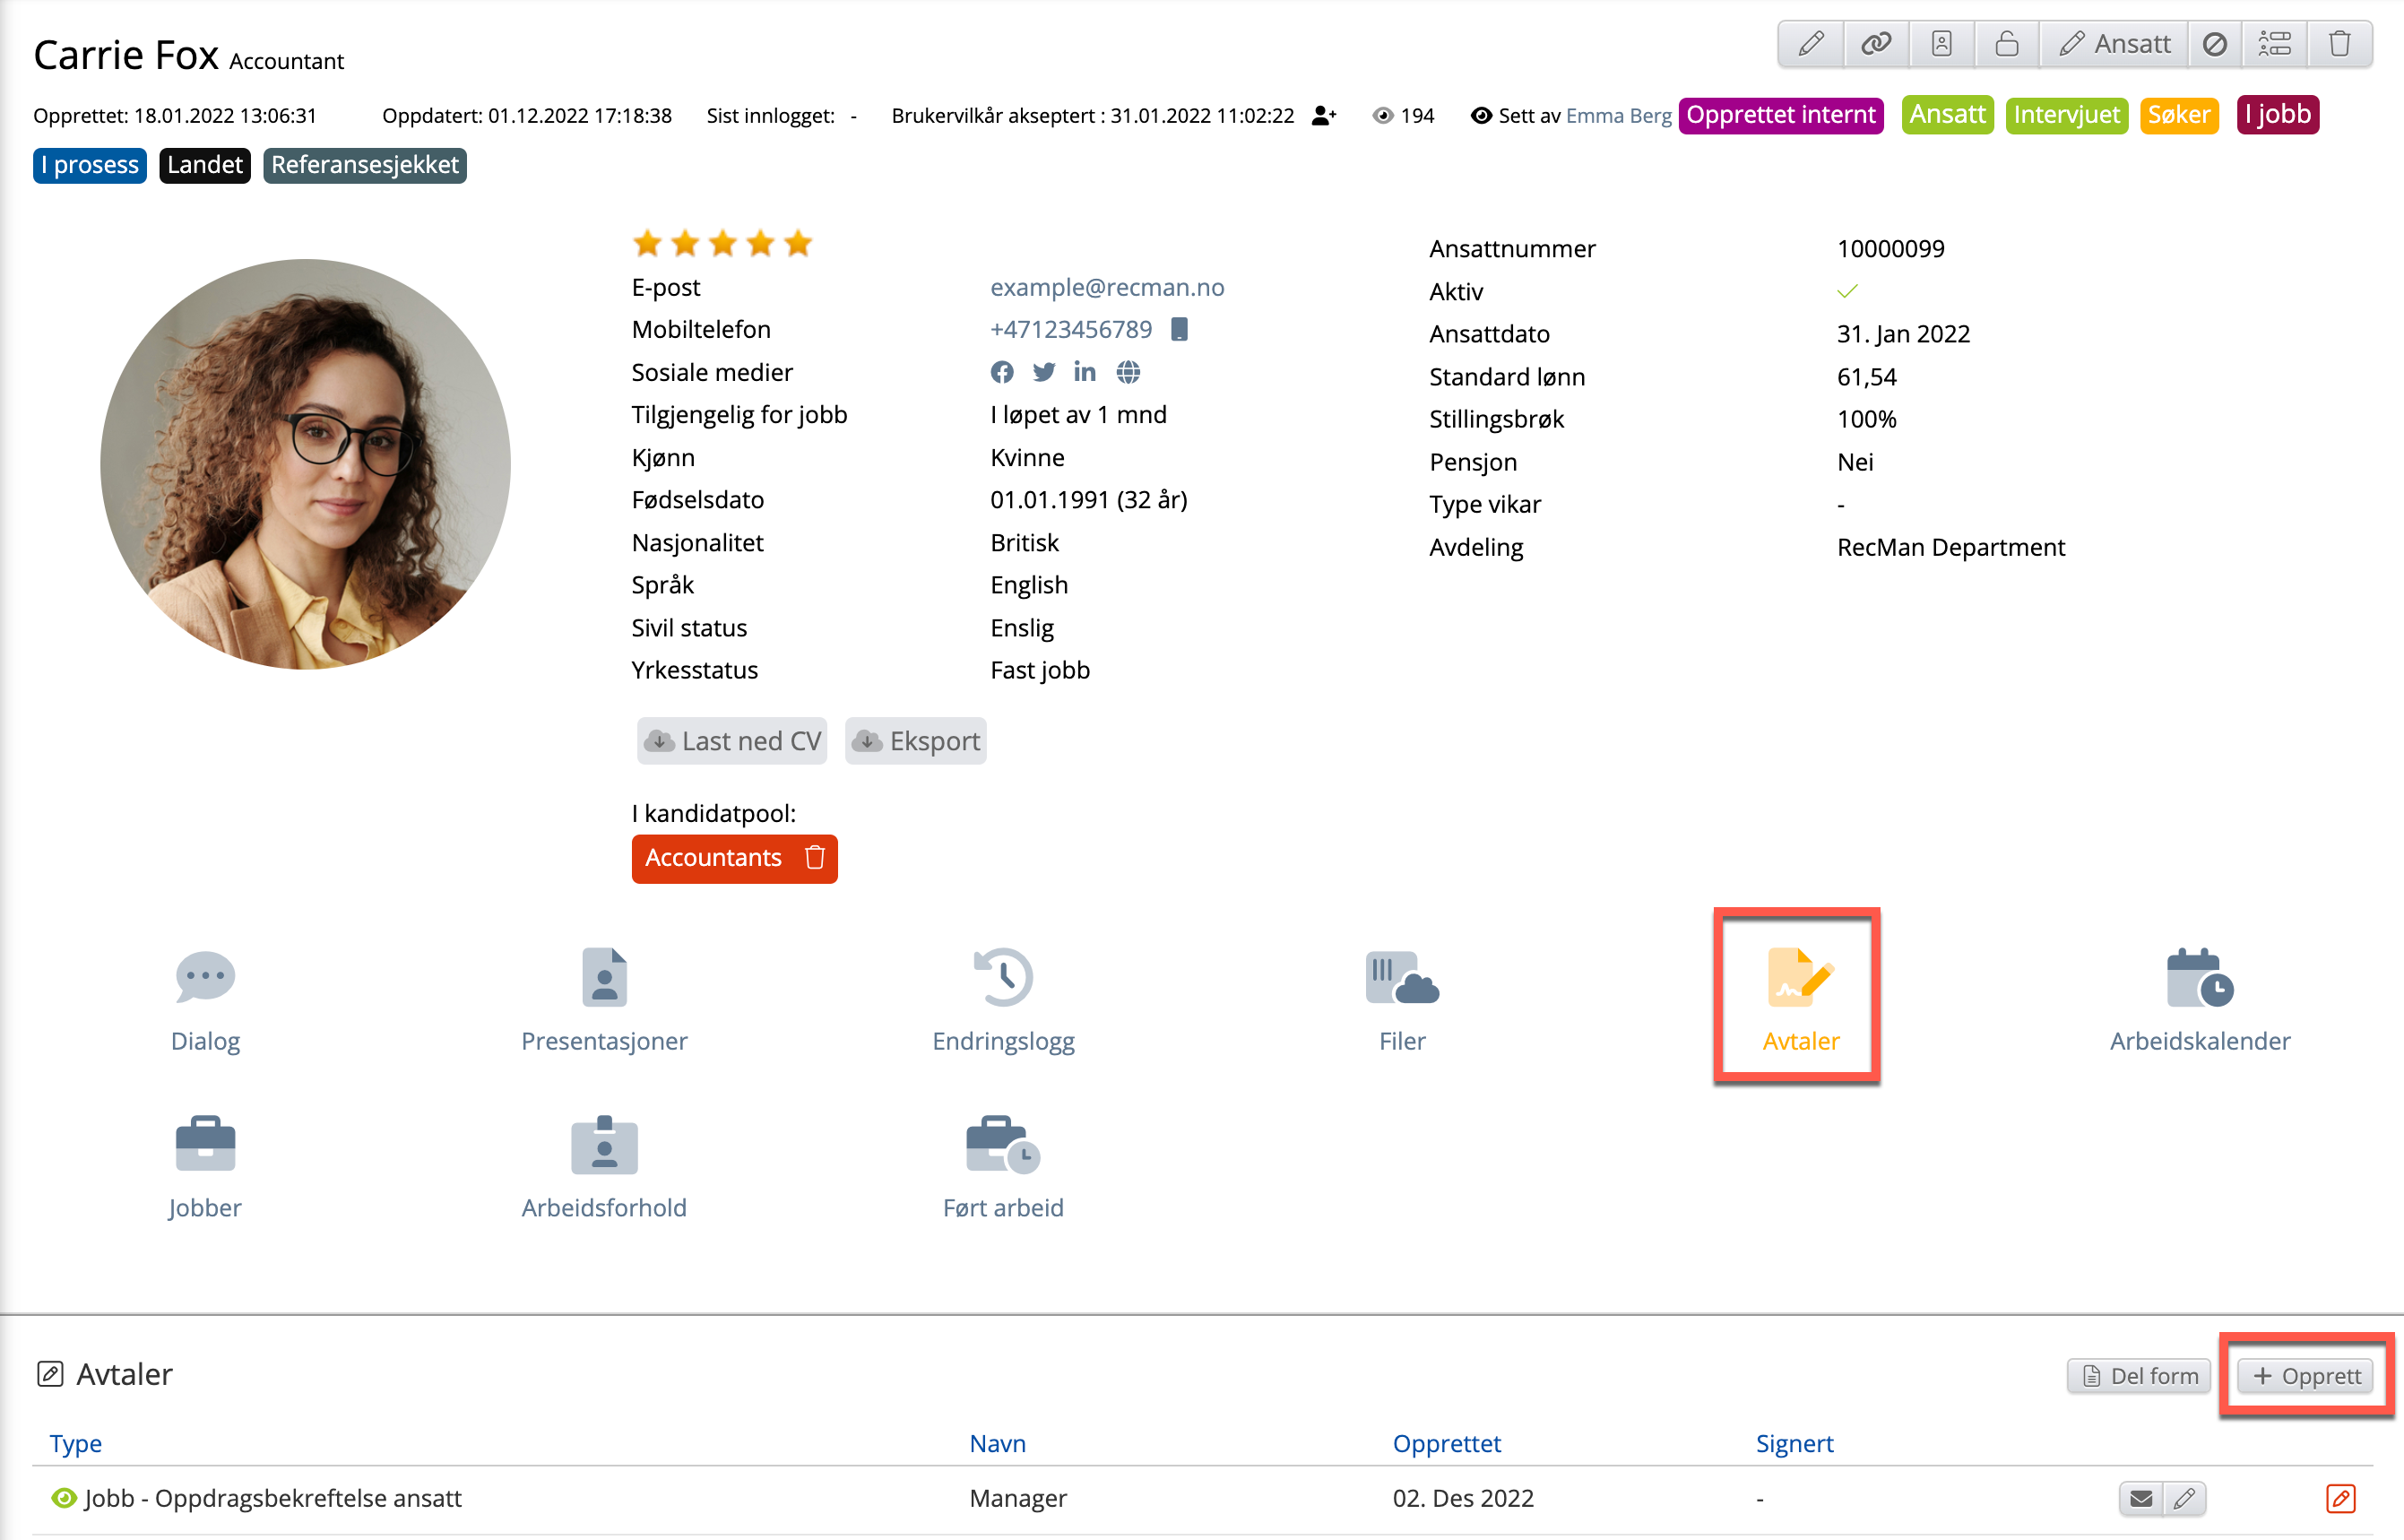Click the trash icon in top toolbar
This screenshot has width=2404, height=1540.
pos(2339,44)
